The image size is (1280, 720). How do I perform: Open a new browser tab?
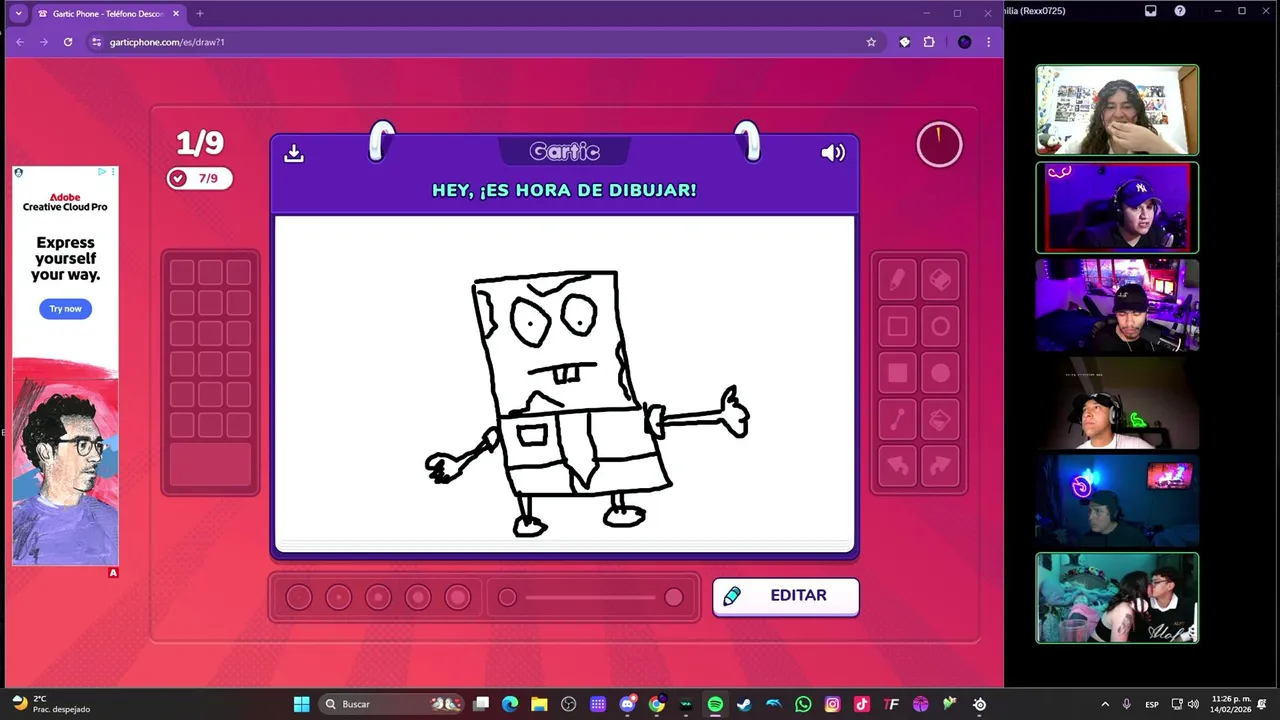(x=200, y=14)
